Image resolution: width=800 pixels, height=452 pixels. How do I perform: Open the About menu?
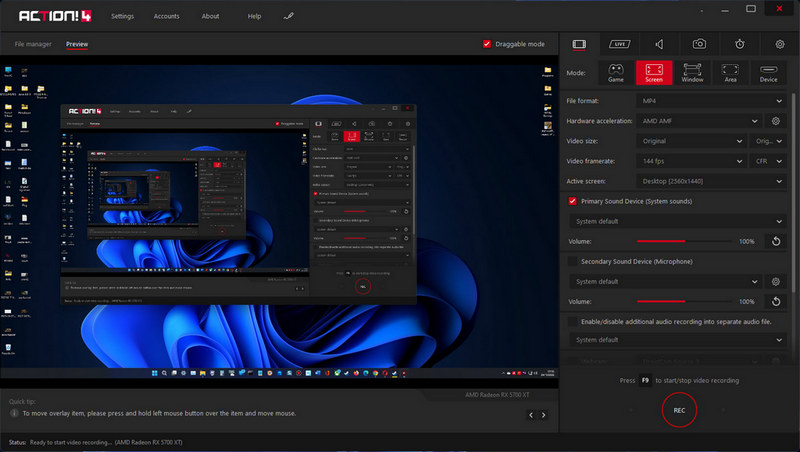[x=210, y=16]
